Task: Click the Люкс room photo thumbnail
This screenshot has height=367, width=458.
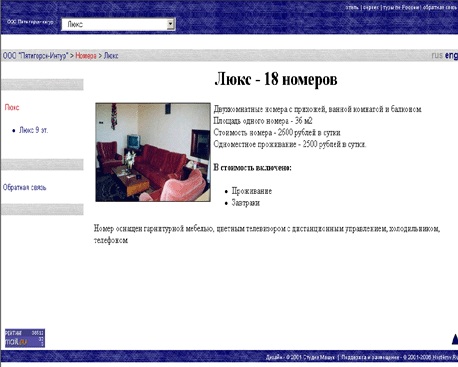Action: 153,152
